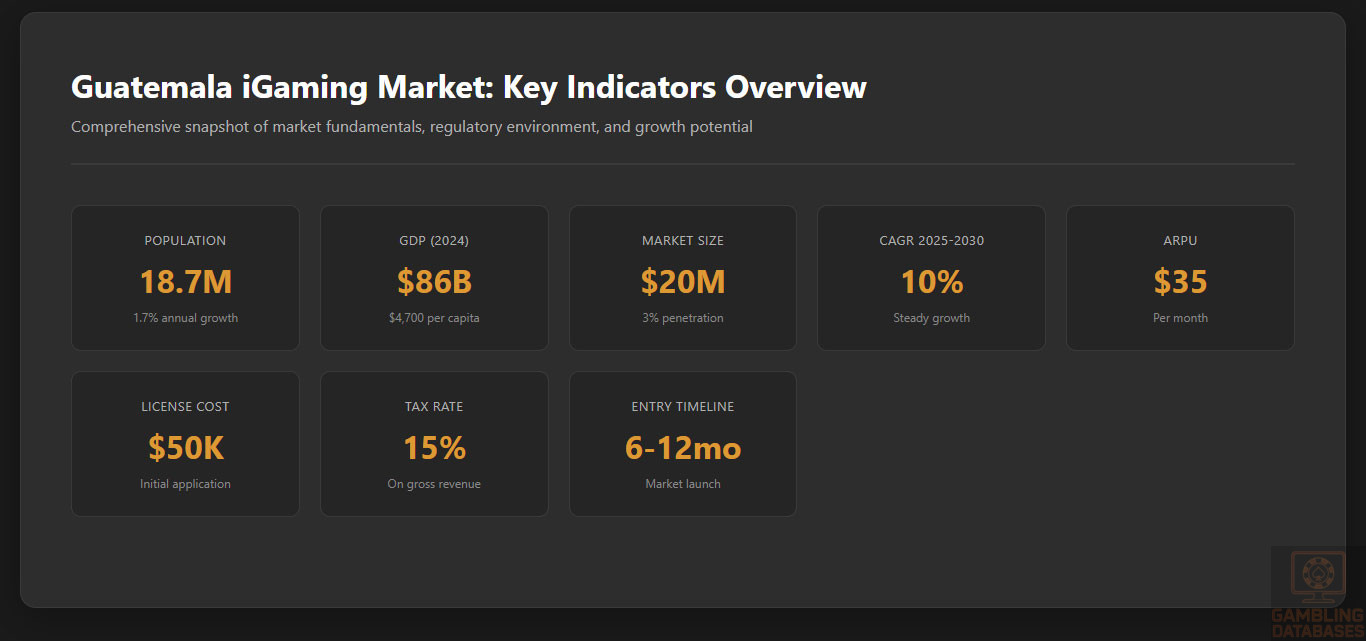
Task: Select the Population 18.7M value
Action: click(x=185, y=282)
